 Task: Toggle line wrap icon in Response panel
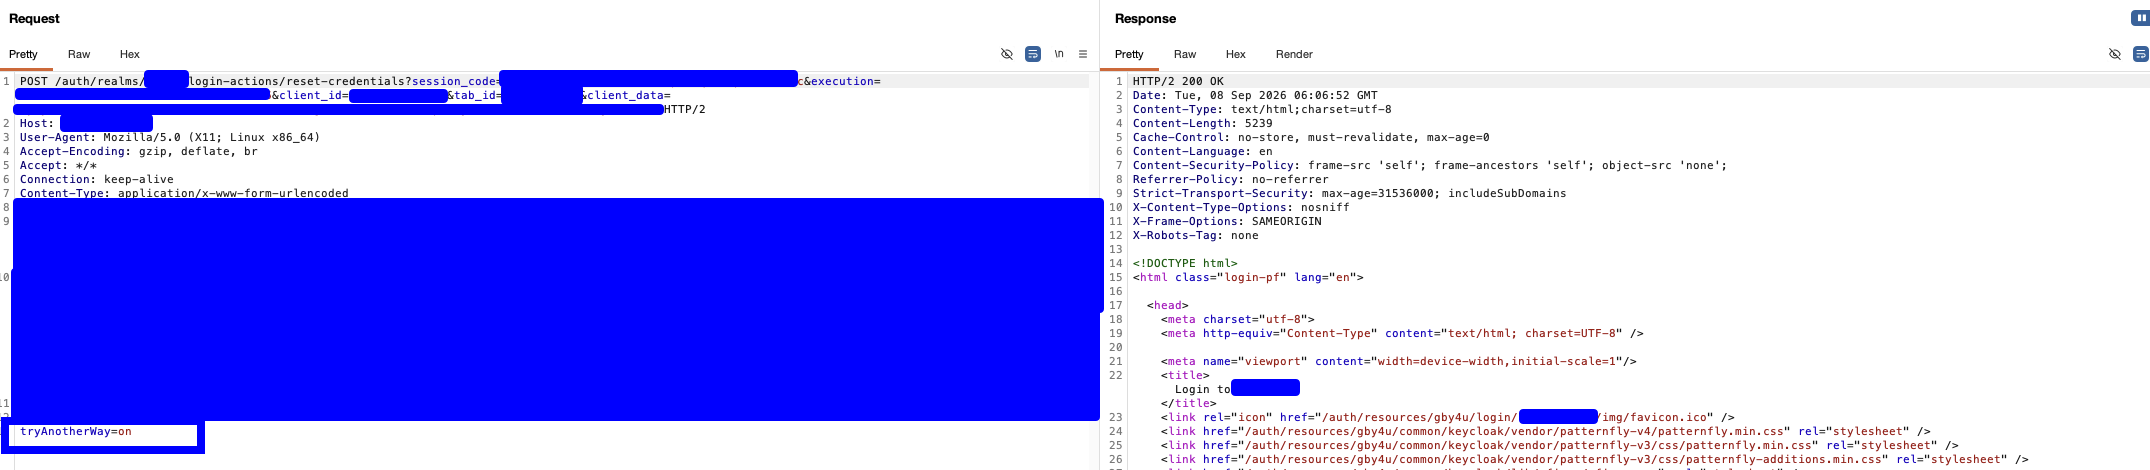coord(2141,54)
